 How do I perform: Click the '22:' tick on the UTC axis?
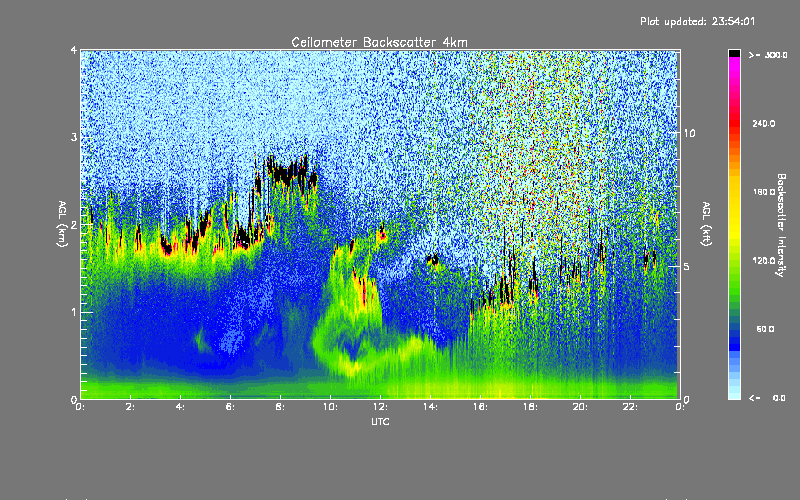[630, 407]
